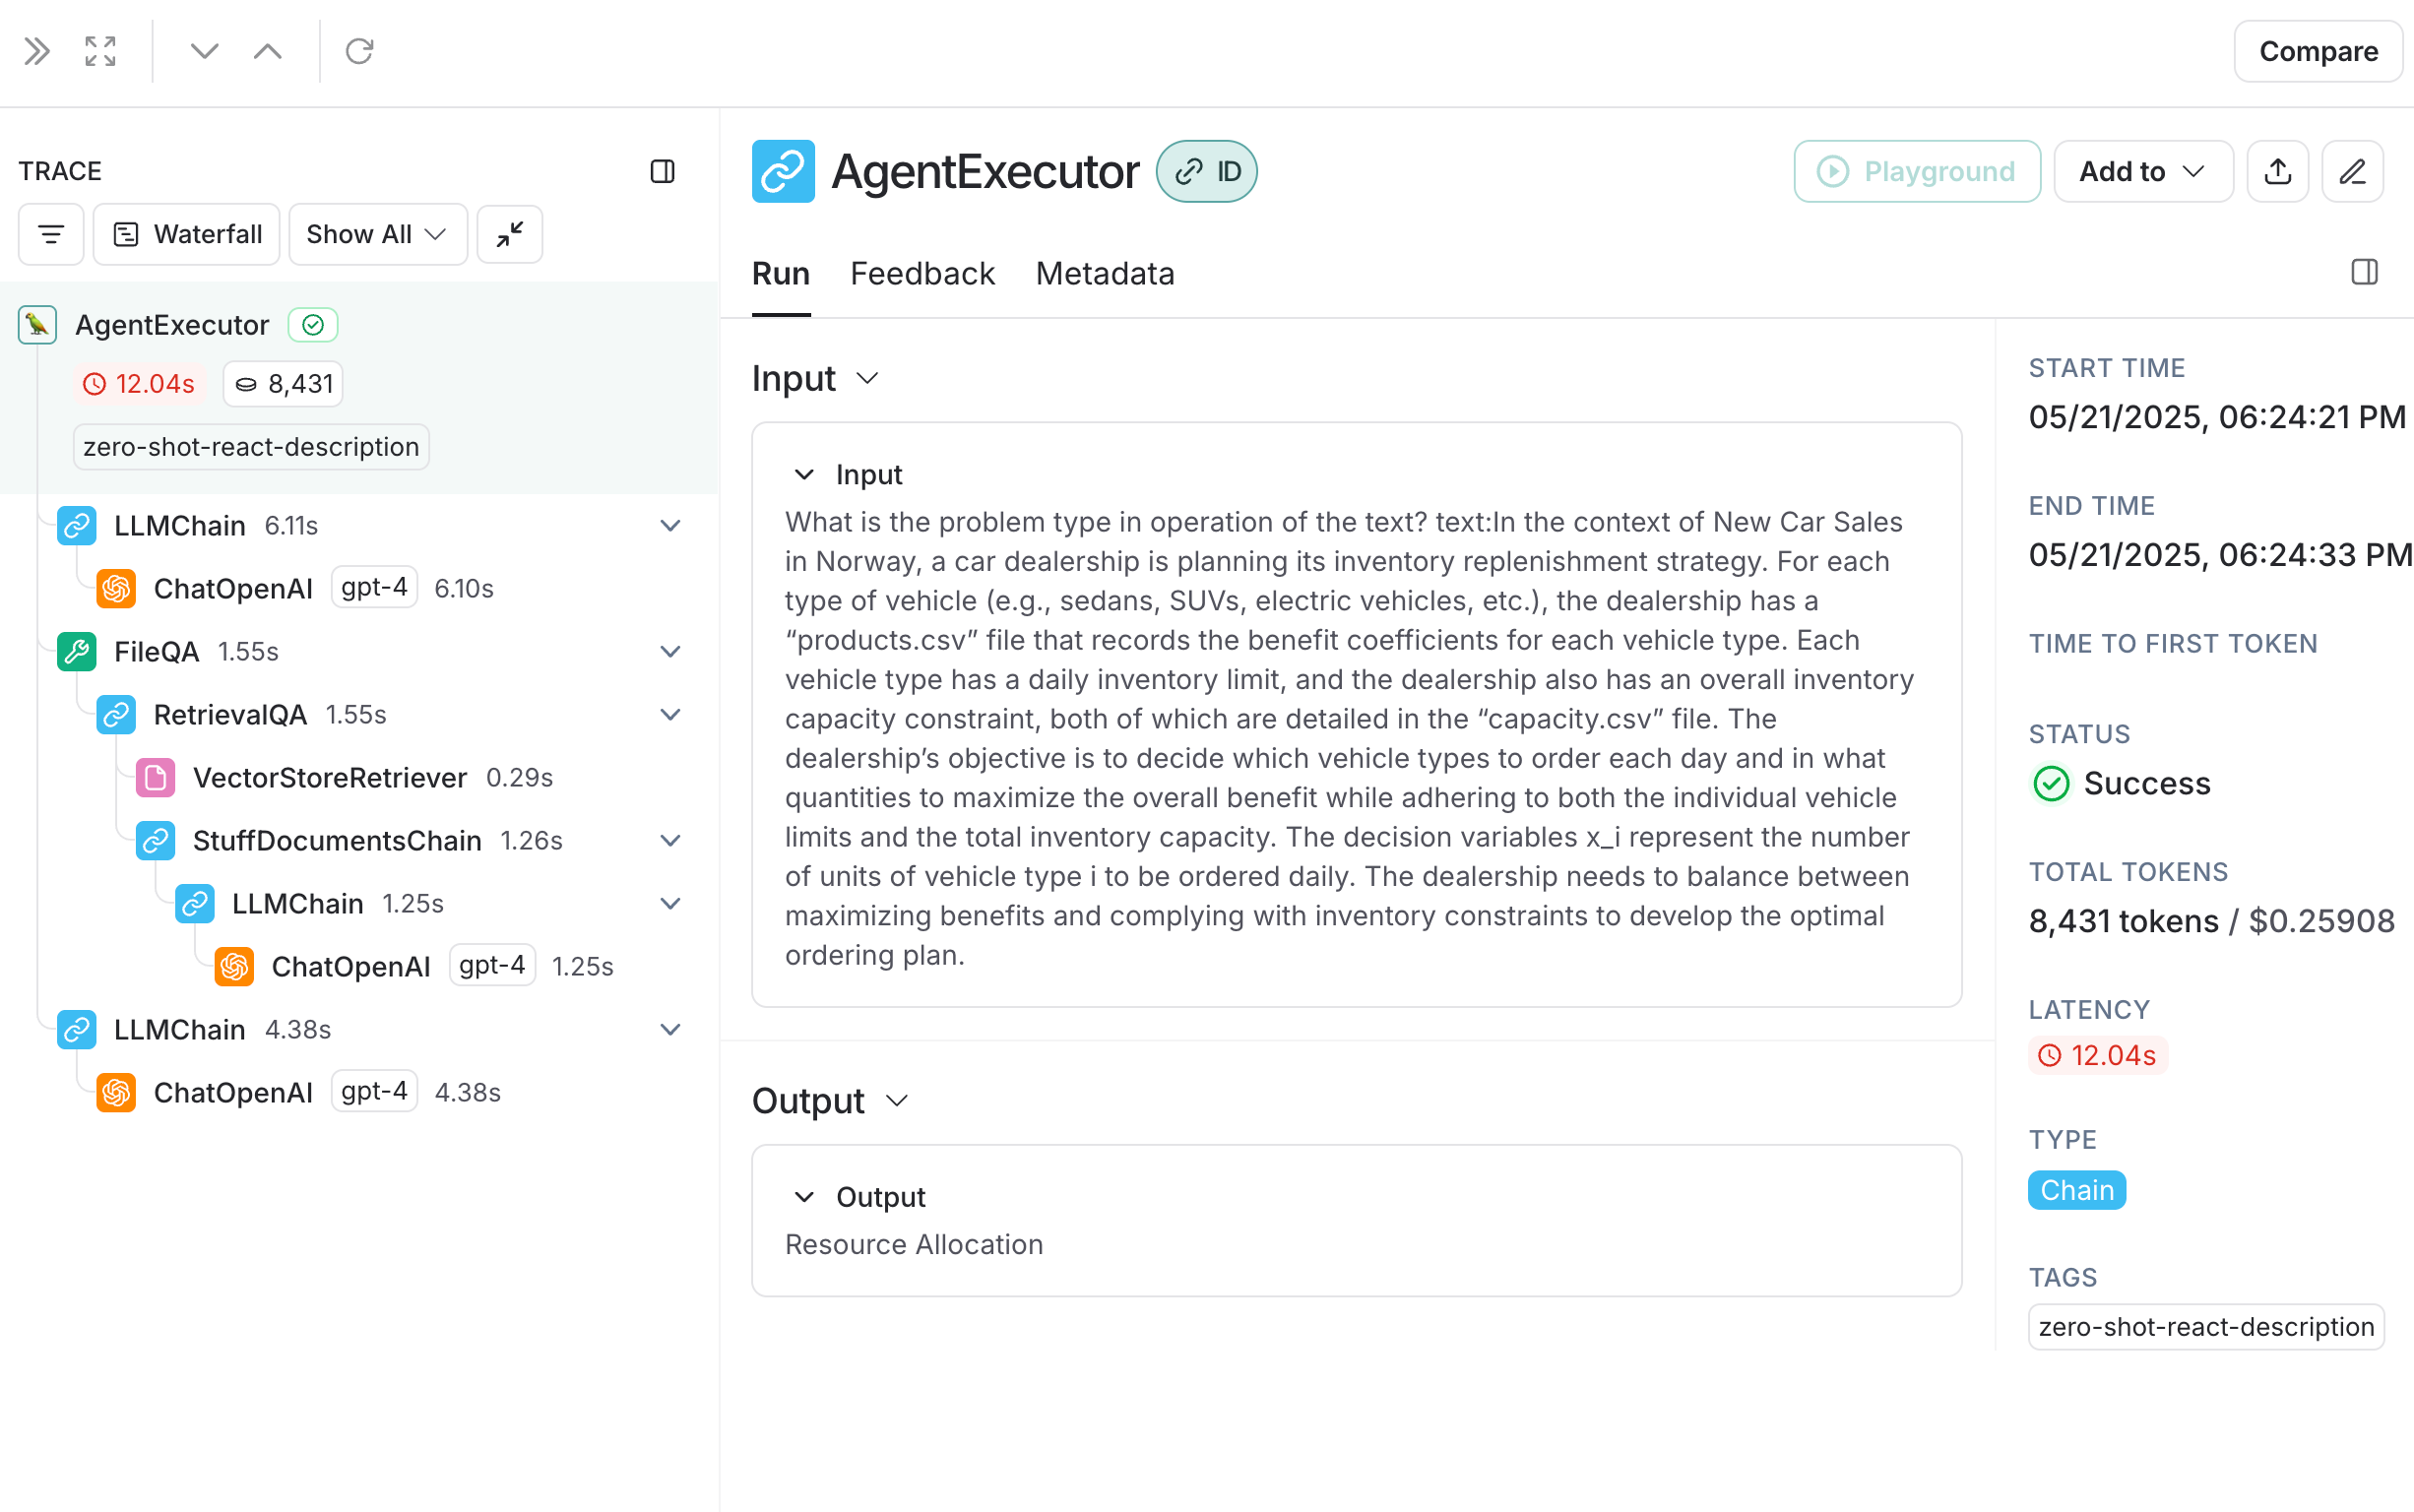Screen dimensions: 2414x1512
Task: Open the Add to dropdown
Action: pos(2142,171)
